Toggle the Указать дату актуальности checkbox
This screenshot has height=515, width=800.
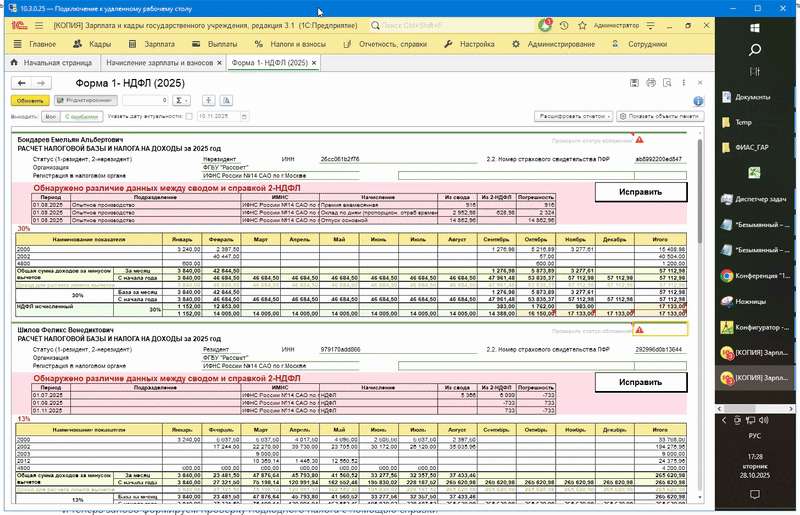coord(189,116)
